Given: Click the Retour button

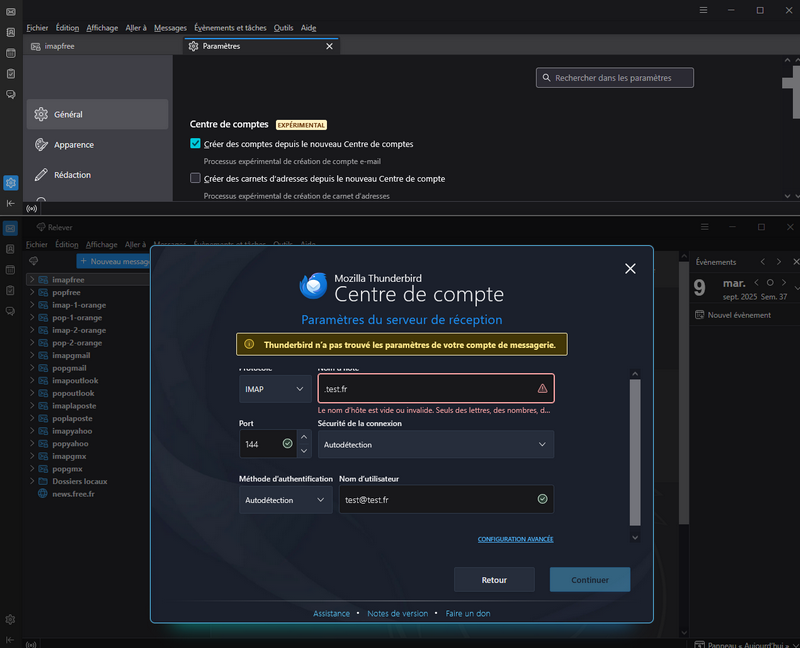Looking at the screenshot, I should pyautogui.click(x=494, y=580).
